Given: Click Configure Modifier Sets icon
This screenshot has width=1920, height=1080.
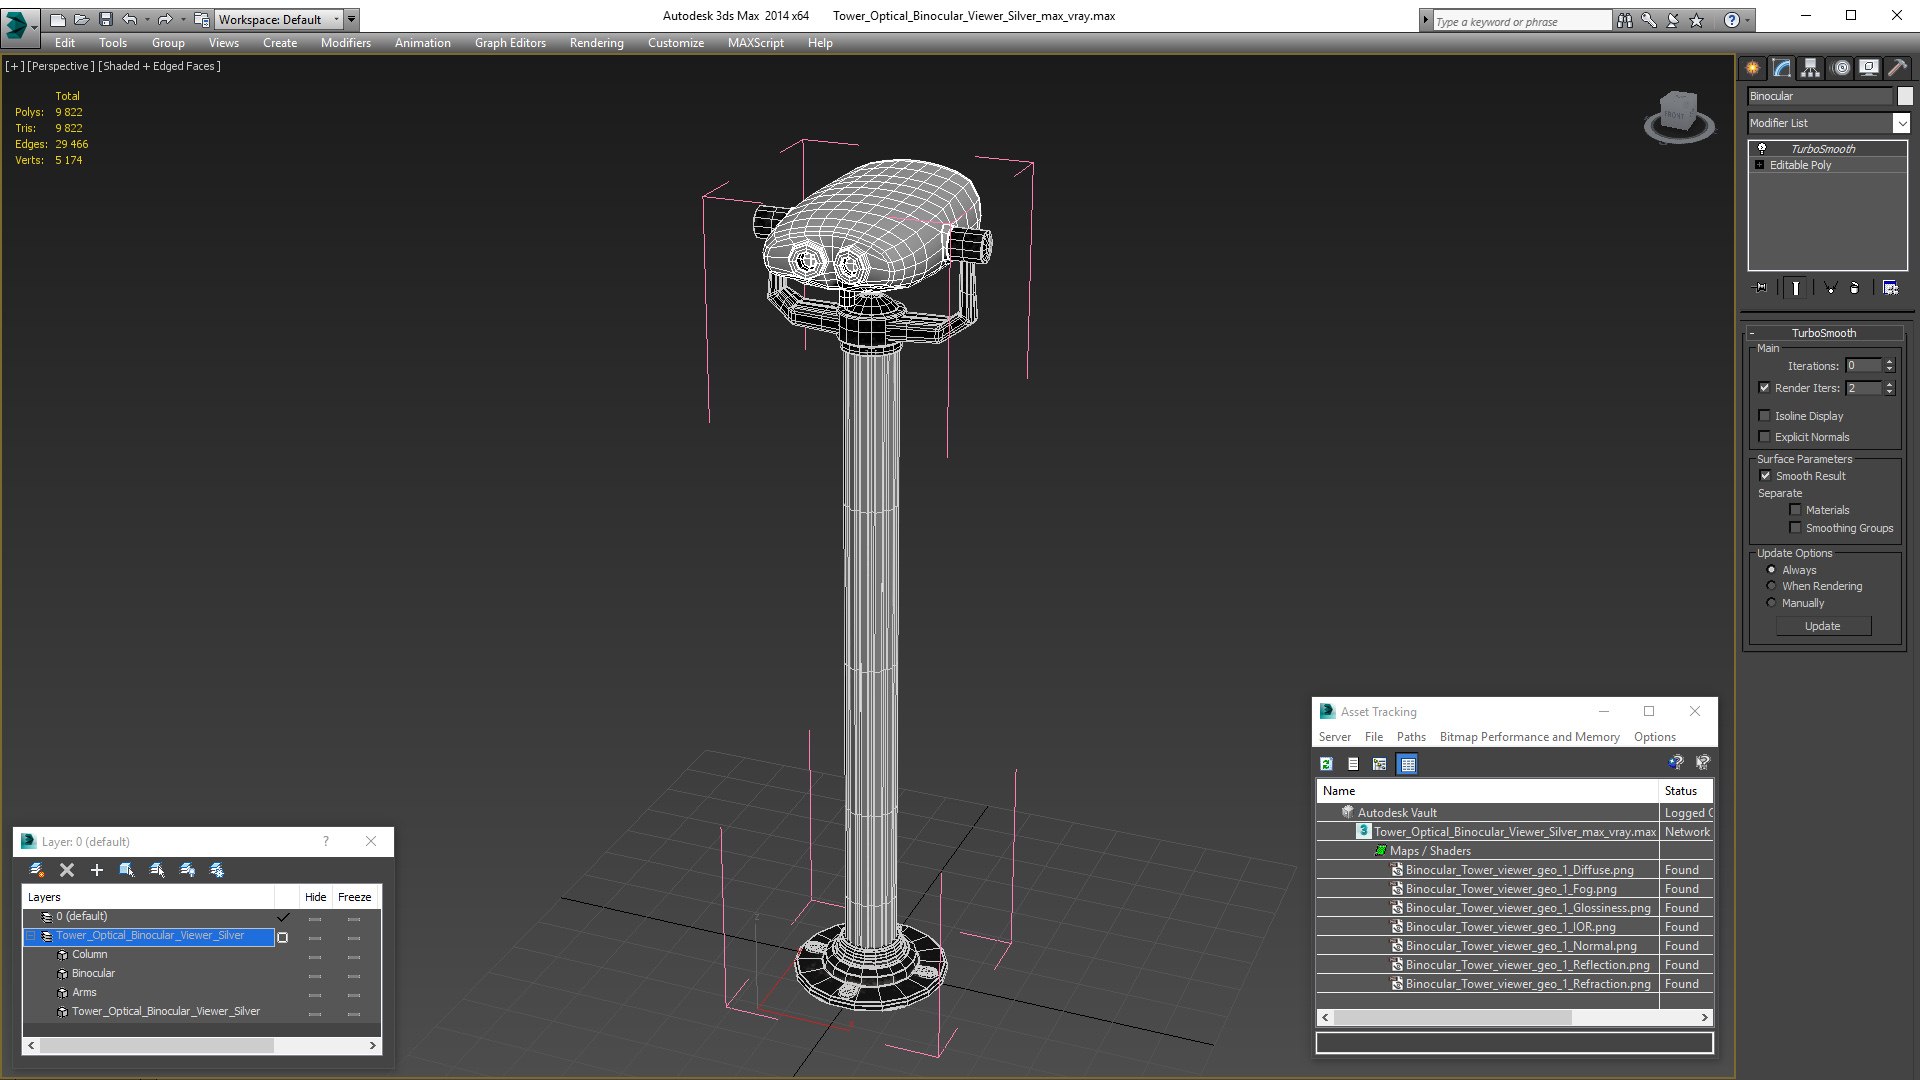Looking at the screenshot, I should coord(1890,288).
